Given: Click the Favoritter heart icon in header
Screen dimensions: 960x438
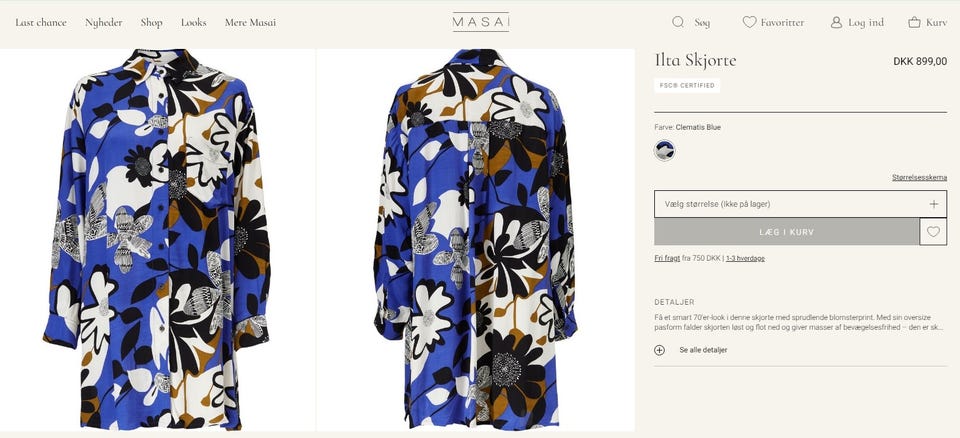Looking at the screenshot, I should (749, 22).
